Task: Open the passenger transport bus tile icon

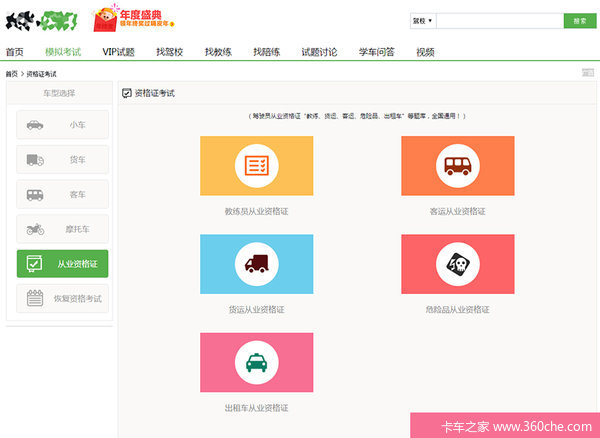Action: [458, 166]
